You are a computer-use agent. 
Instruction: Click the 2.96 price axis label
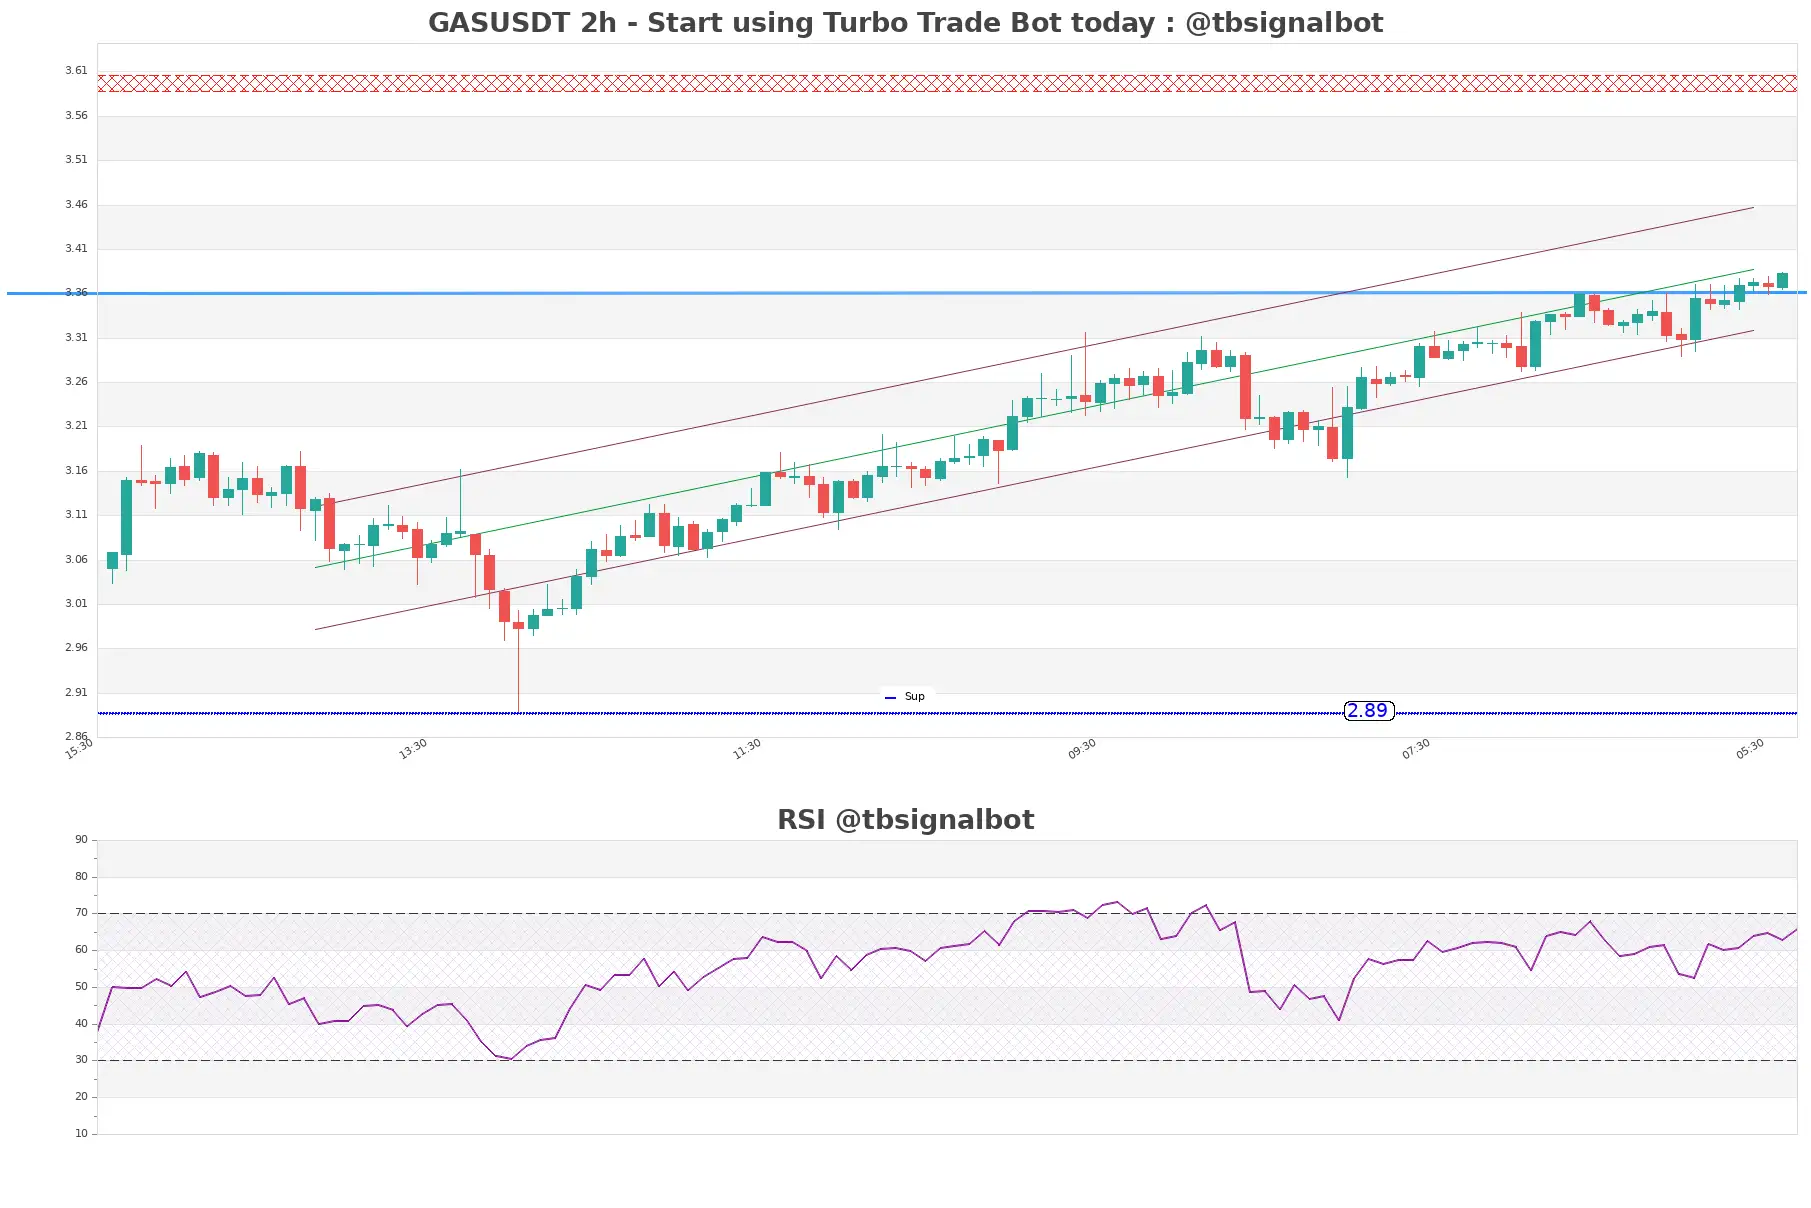pyautogui.click(x=76, y=648)
